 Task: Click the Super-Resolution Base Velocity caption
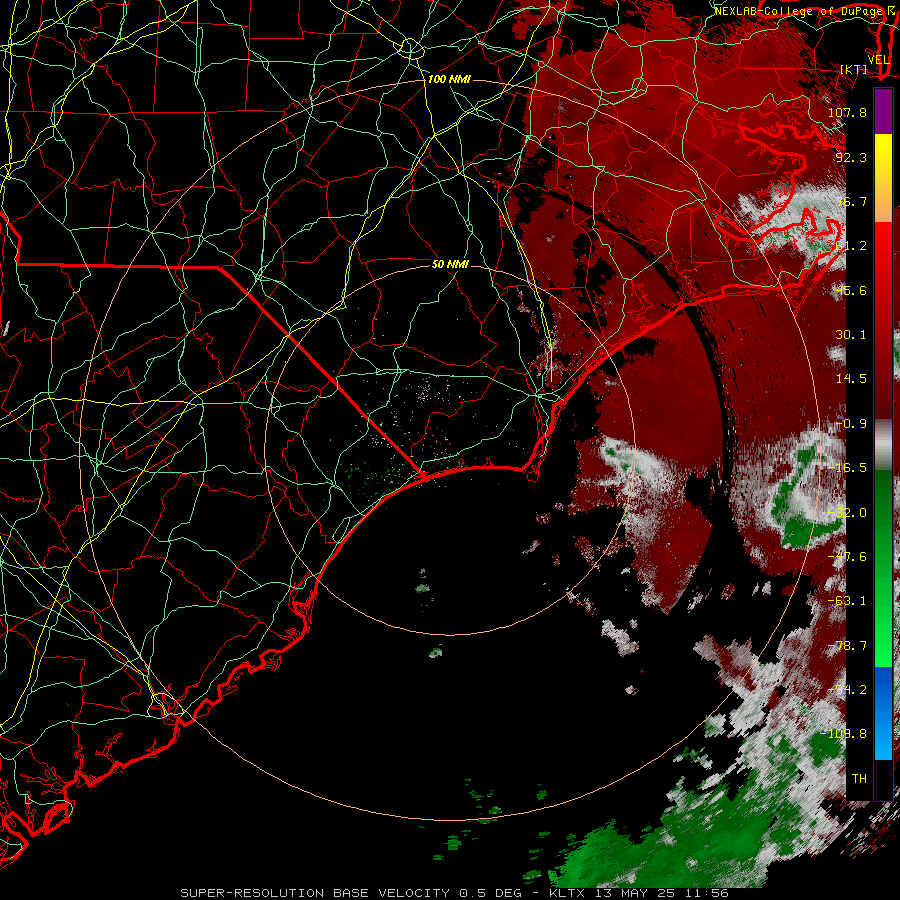455,893
